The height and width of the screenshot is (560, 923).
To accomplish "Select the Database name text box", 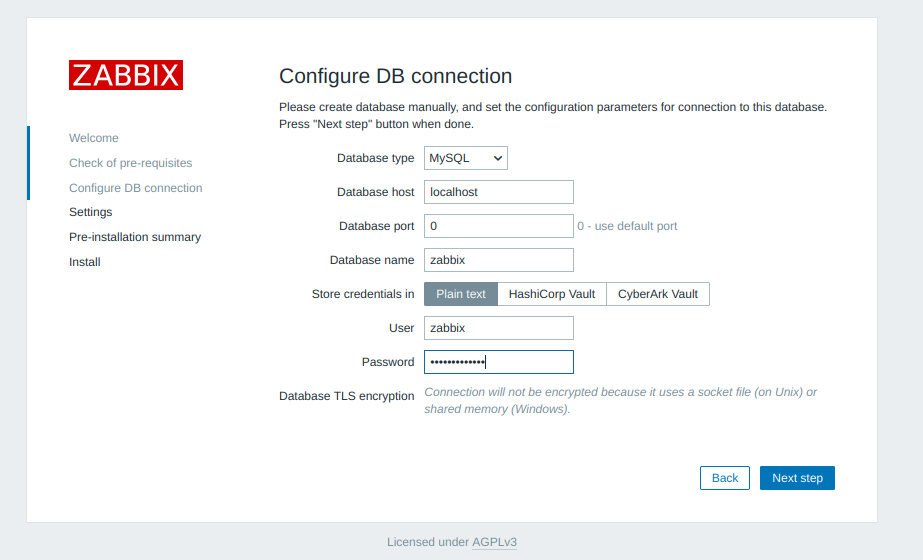I will tap(498, 260).
